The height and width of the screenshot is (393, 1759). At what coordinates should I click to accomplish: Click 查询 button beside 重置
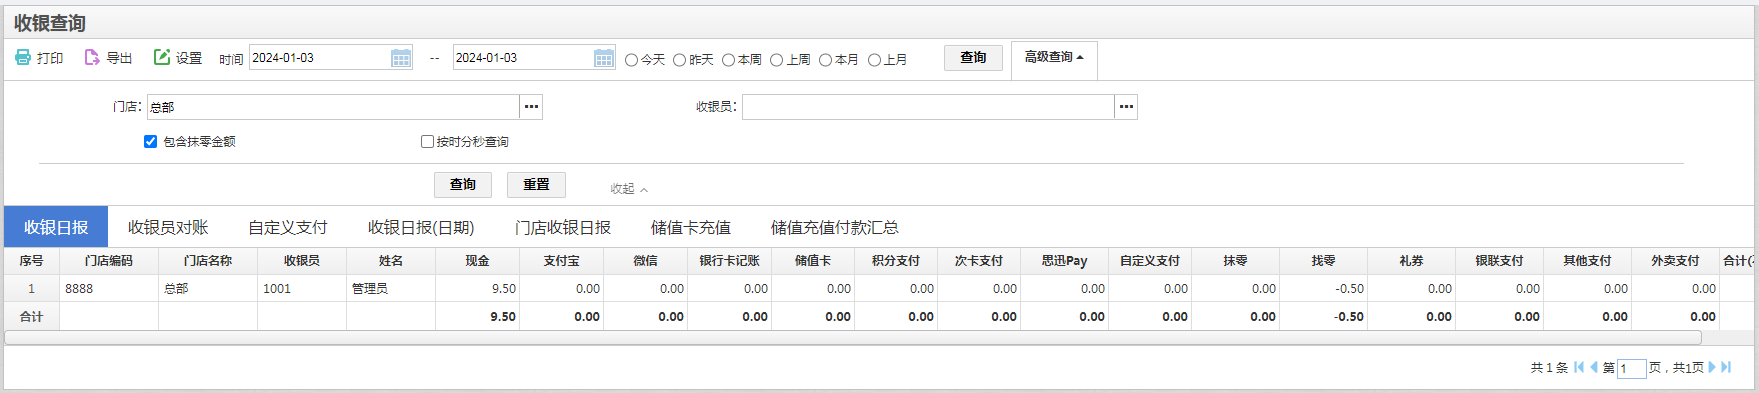coord(463,185)
